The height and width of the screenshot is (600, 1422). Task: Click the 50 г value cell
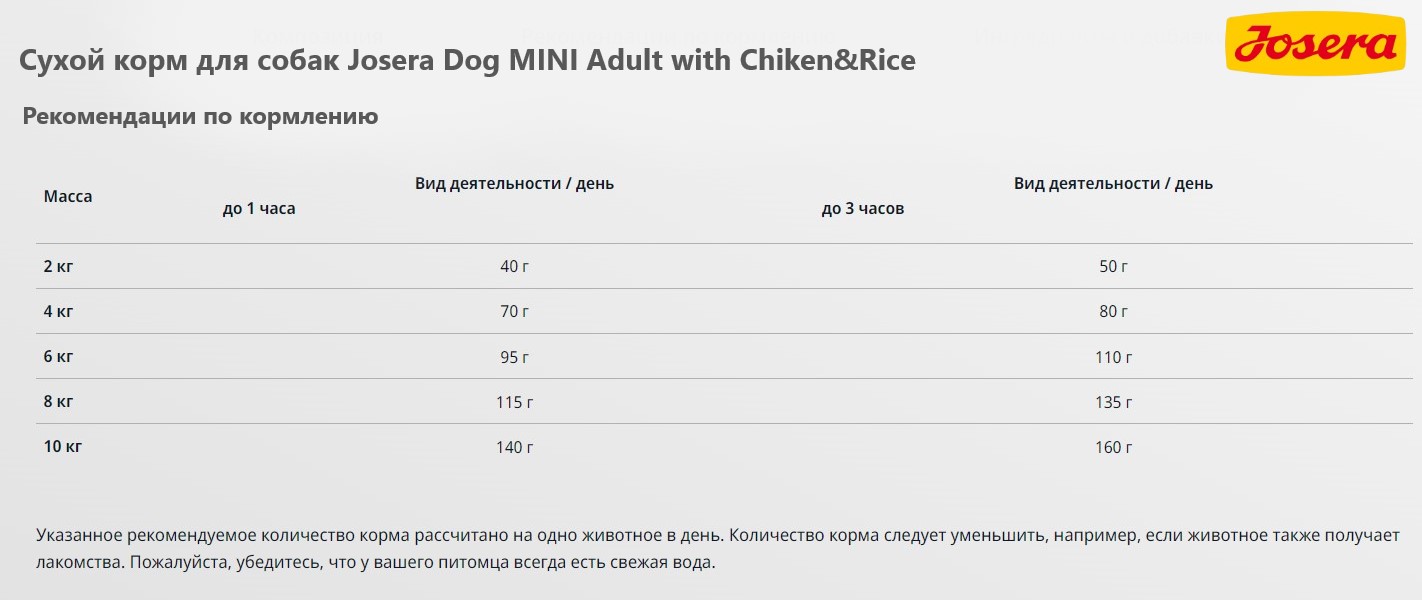tap(1113, 267)
